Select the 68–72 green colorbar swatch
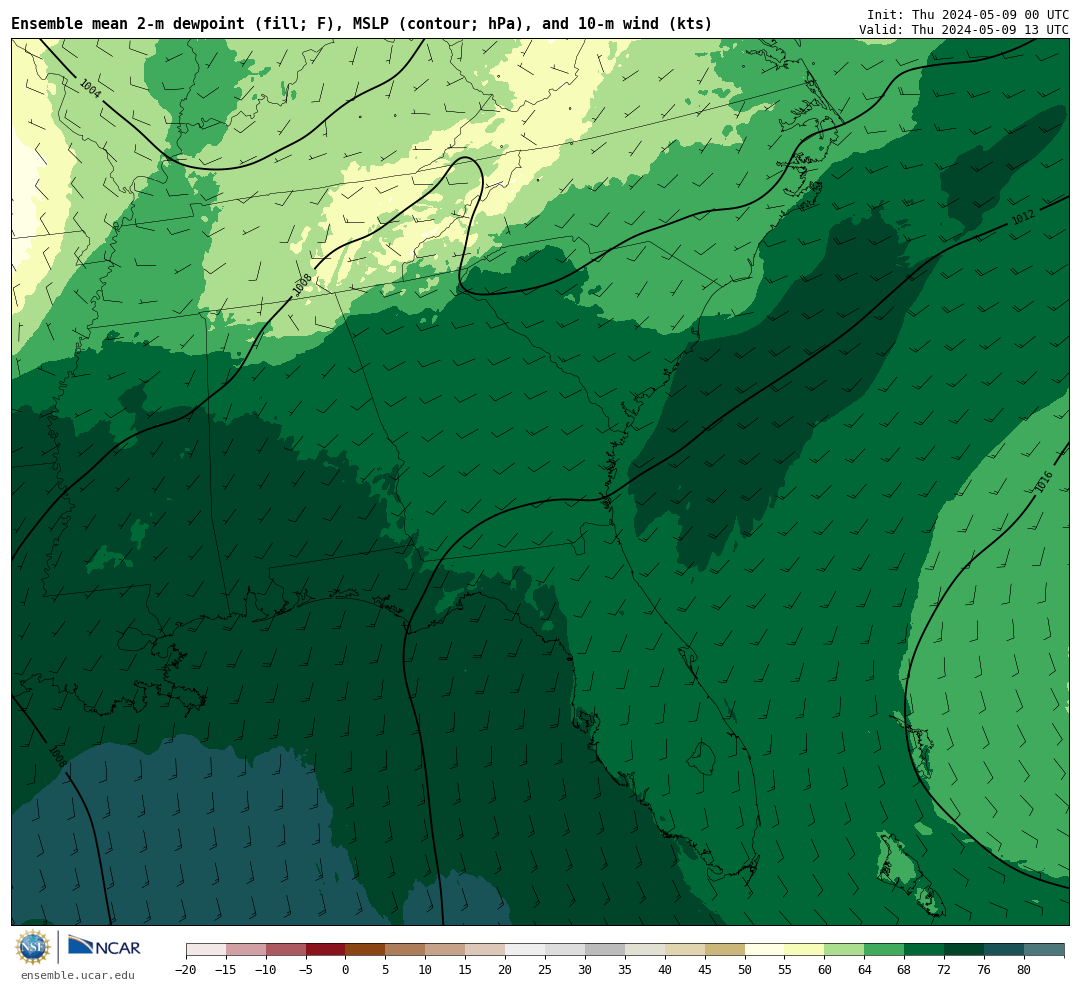This screenshot has width=1080, height=988. point(924,950)
